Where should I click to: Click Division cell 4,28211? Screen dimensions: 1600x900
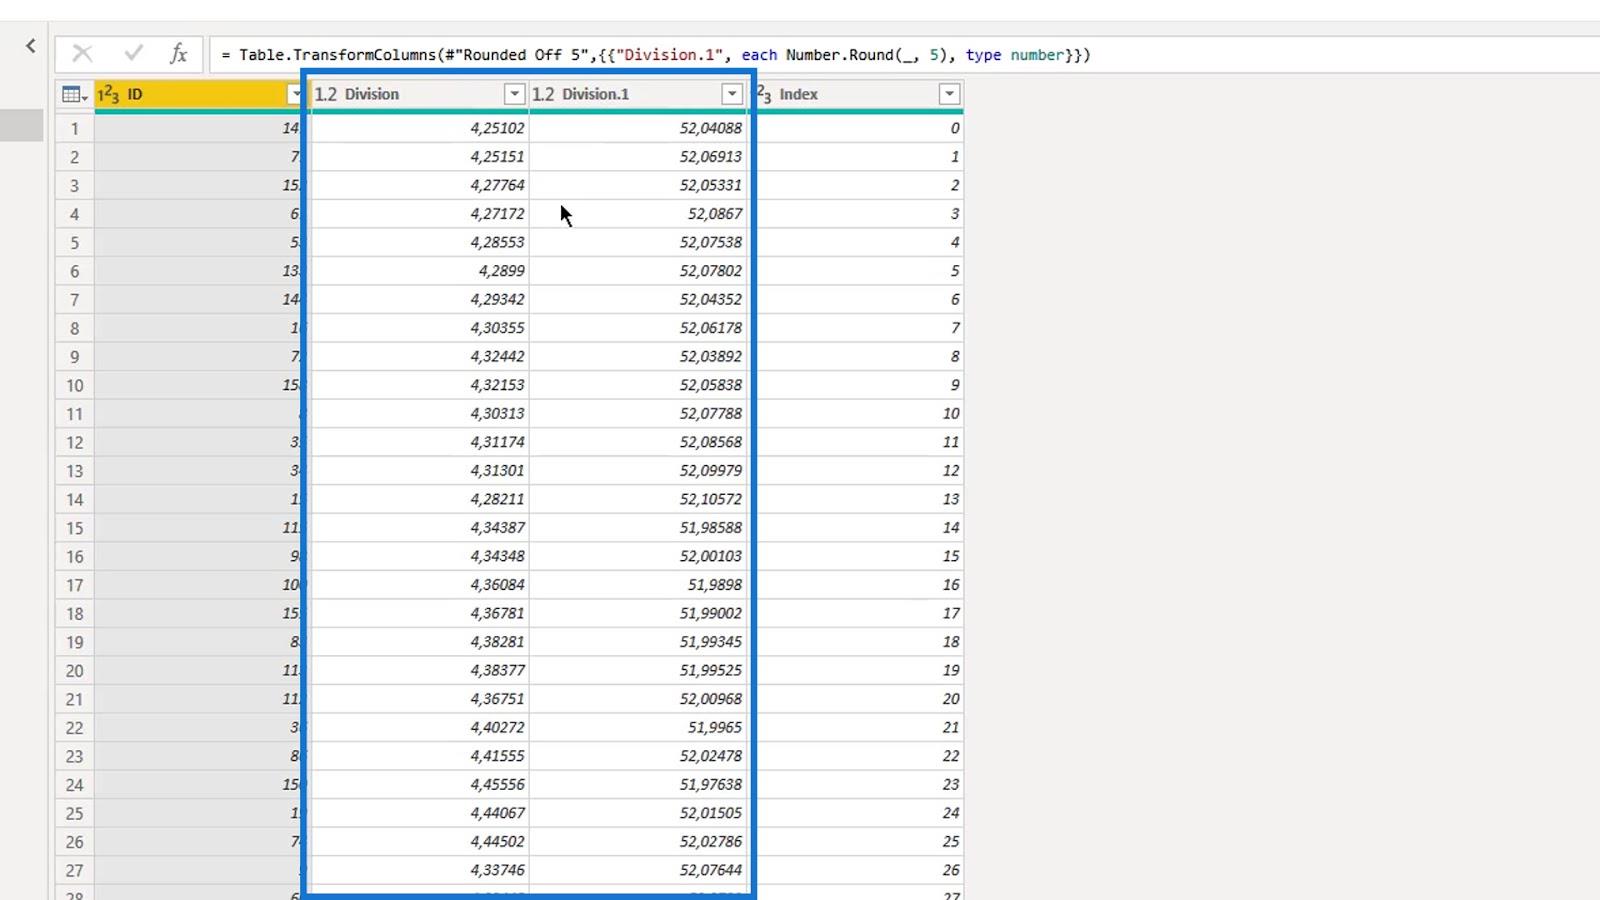tap(420, 499)
